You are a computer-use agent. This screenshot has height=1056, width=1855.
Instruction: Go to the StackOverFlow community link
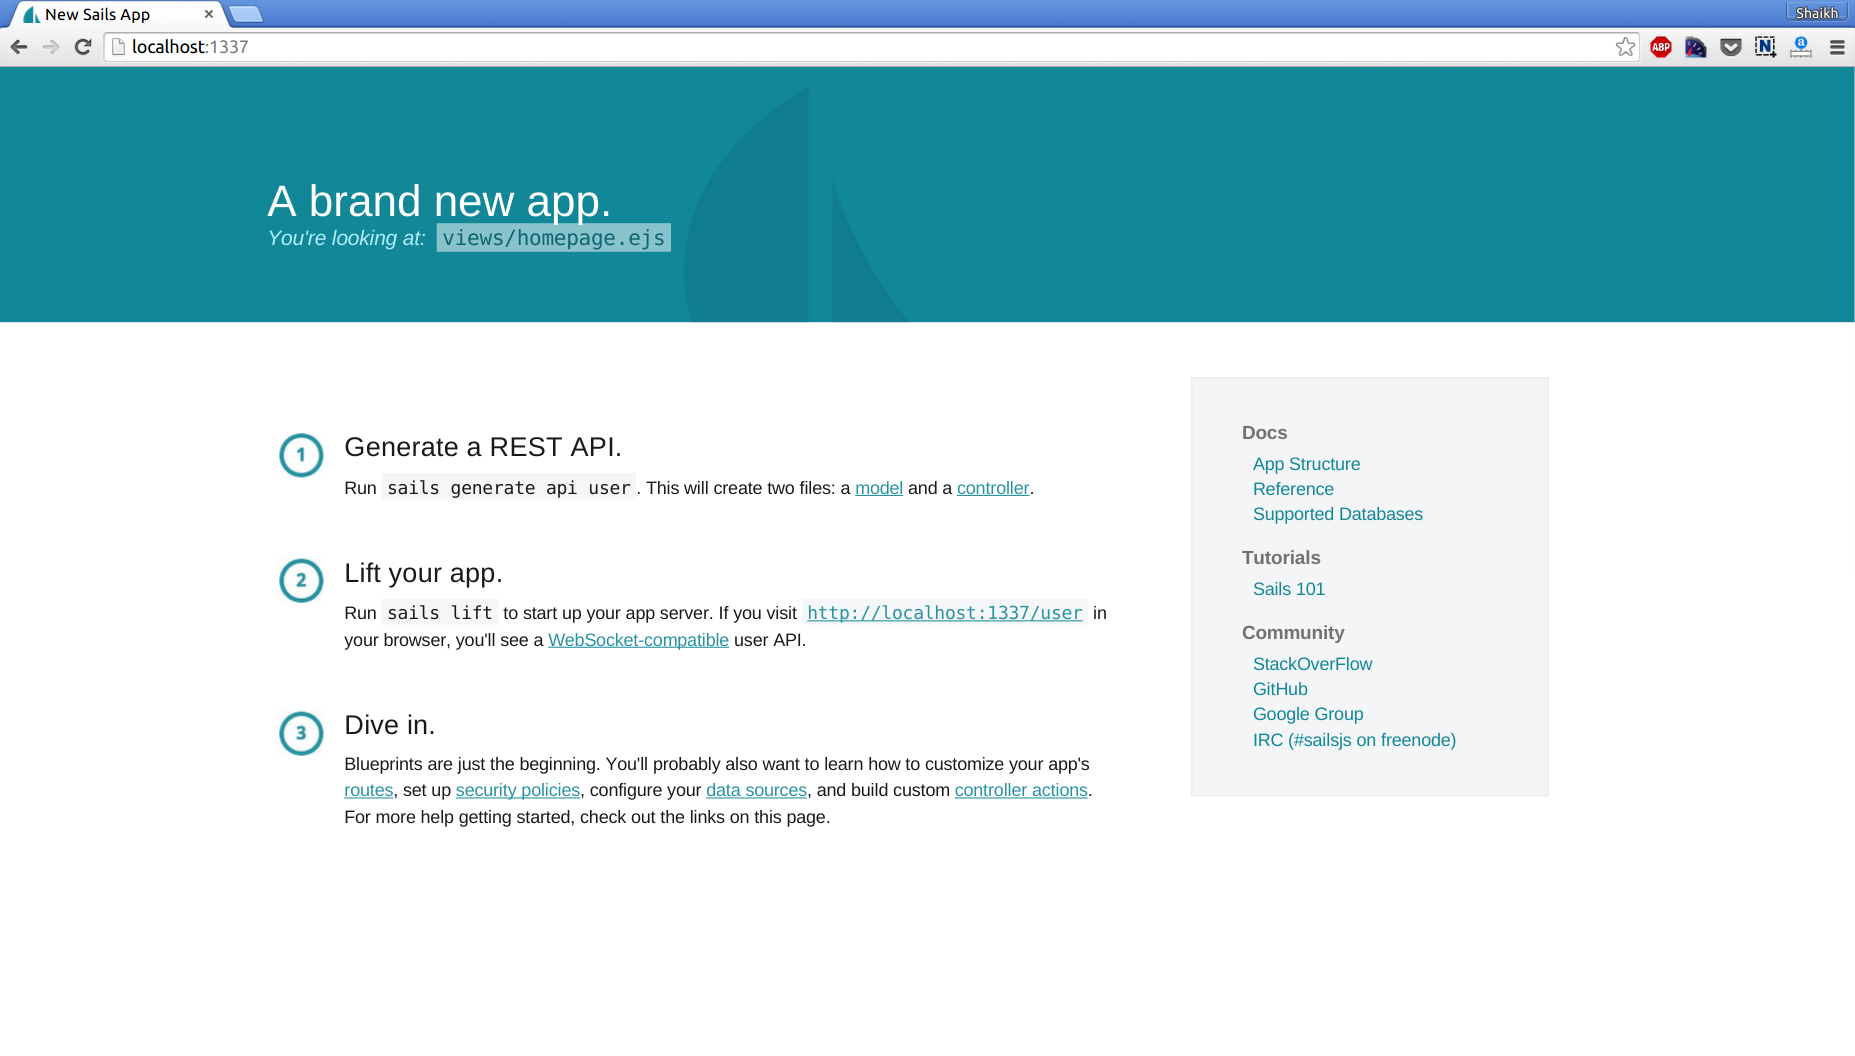pyautogui.click(x=1312, y=664)
